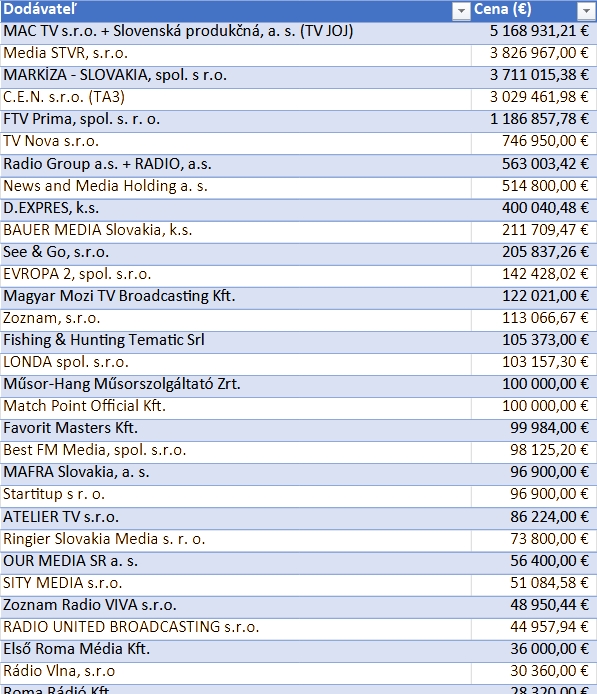Select the price 36 000,00 € cell
The width and height of the screenshot is (597, 694).
pos(534,651)
